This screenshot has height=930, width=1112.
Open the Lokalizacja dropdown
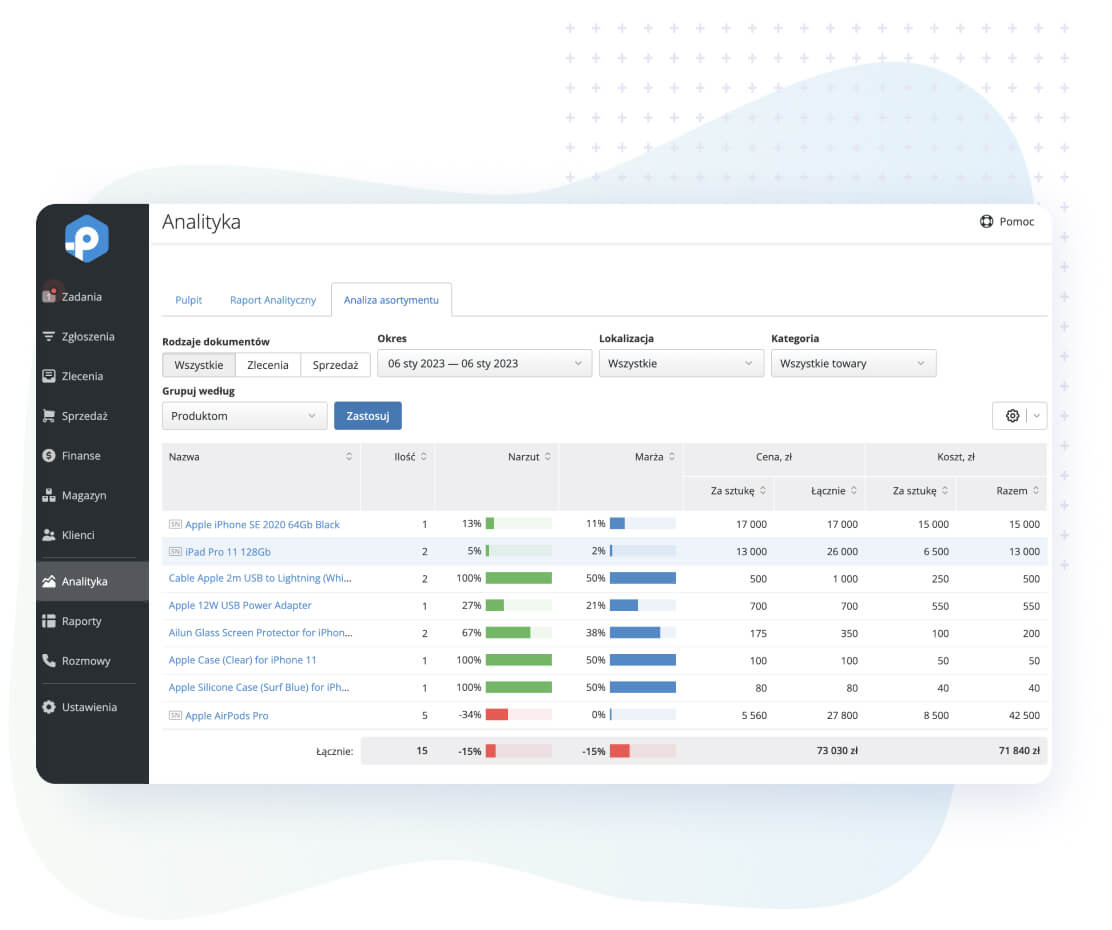point(681,363)
